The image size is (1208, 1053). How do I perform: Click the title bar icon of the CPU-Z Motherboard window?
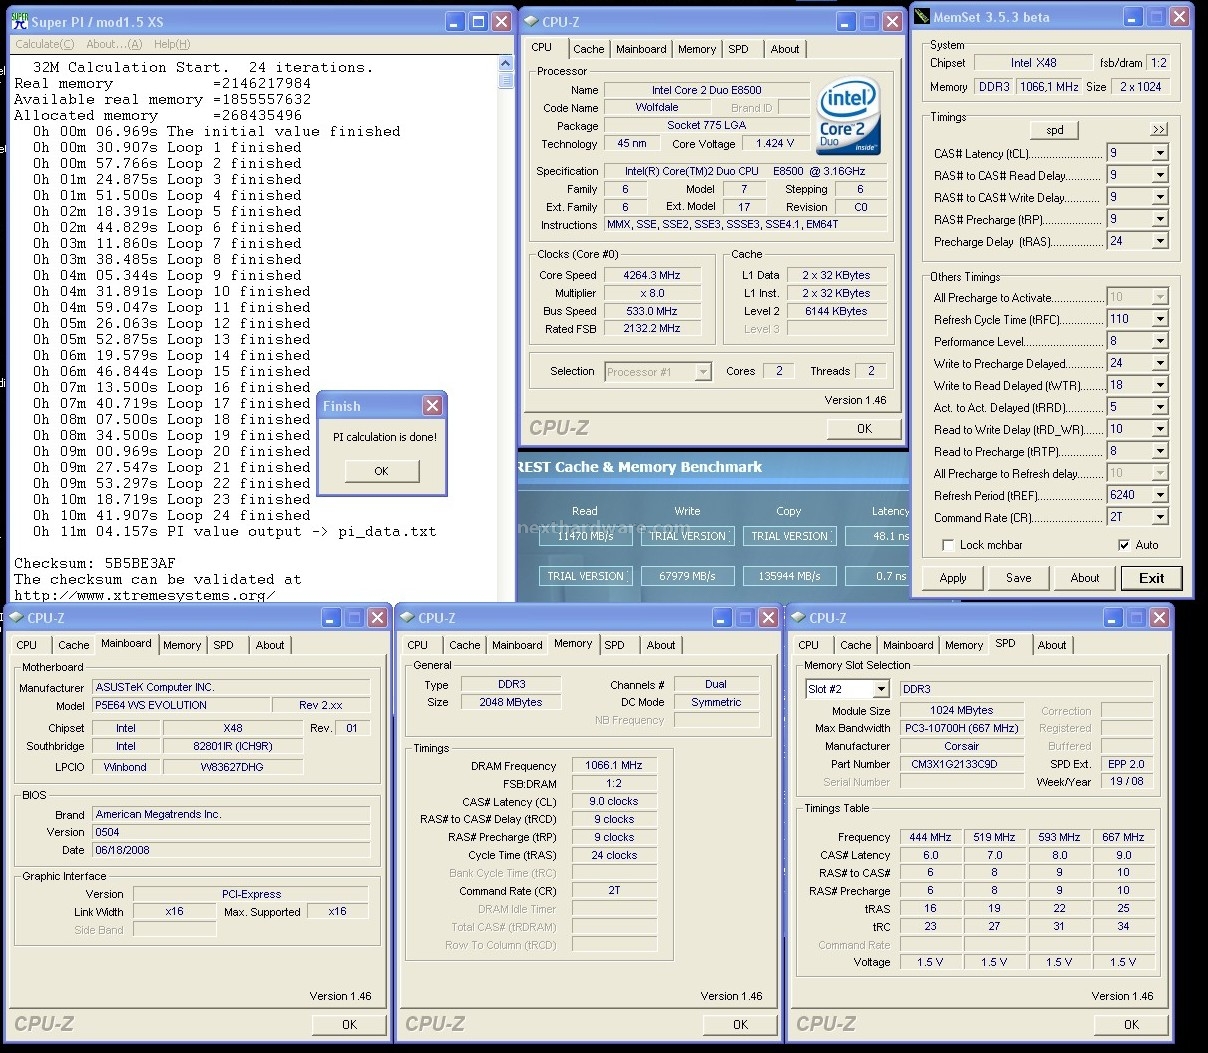(15, 618)
